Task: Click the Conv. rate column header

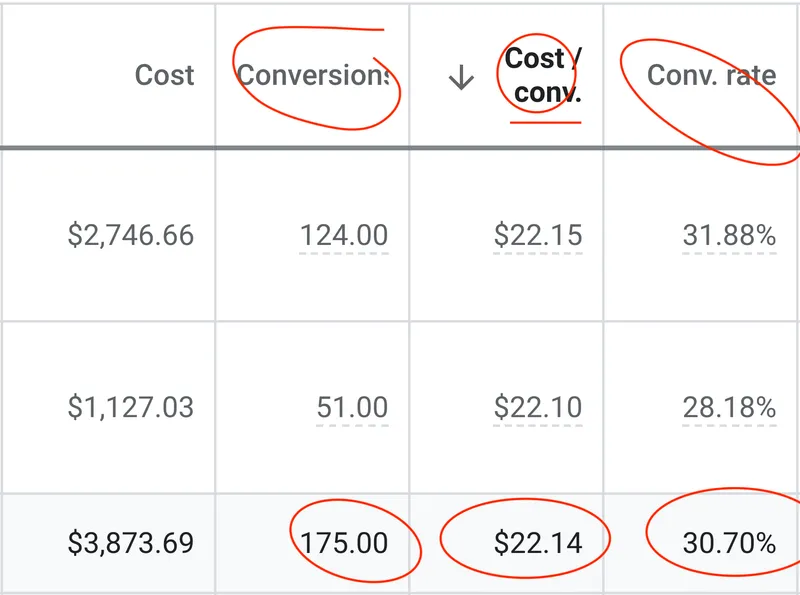Action: pos(712,74)
